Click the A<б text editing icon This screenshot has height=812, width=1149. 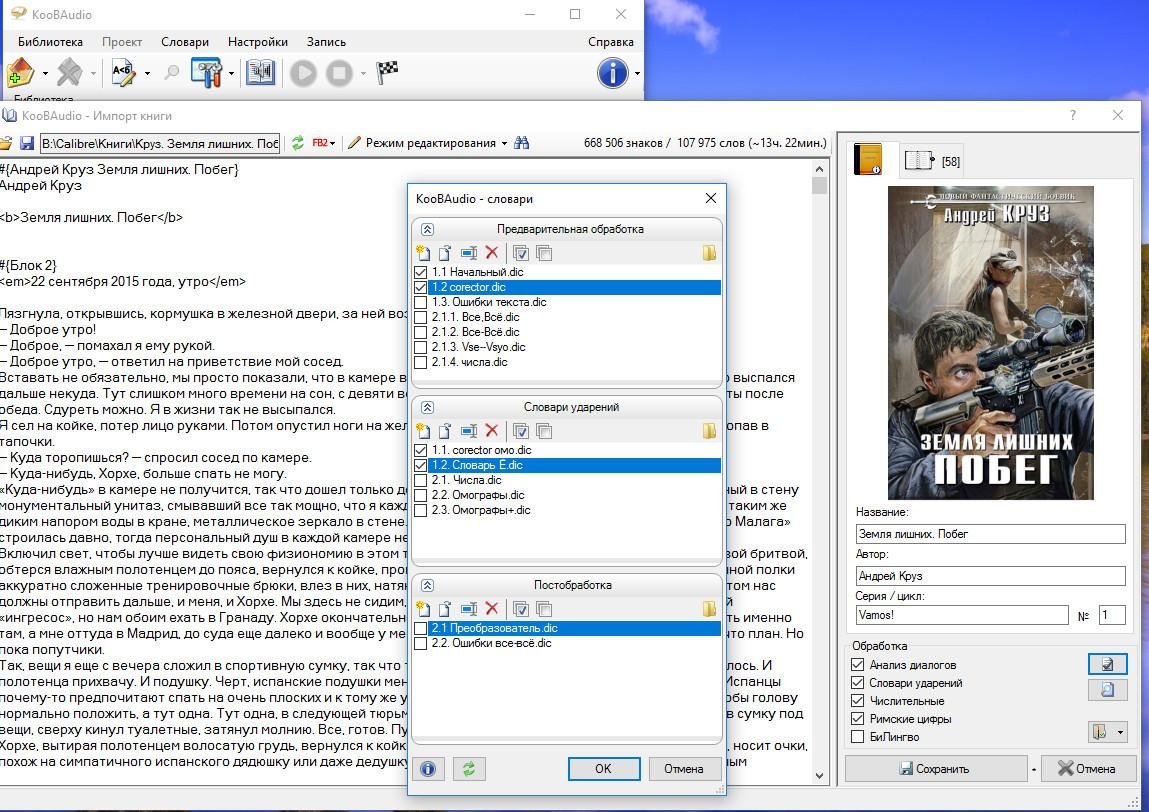(123, 73)
